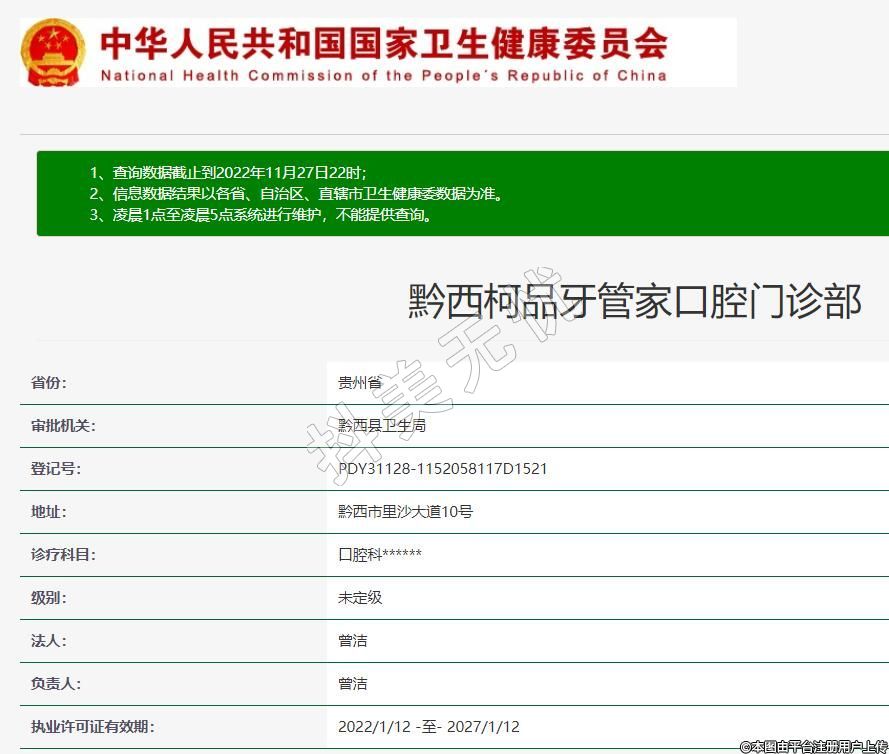Click notice line one about query data cutoff
Screen dimensions: 889x754
pos(235,172)
